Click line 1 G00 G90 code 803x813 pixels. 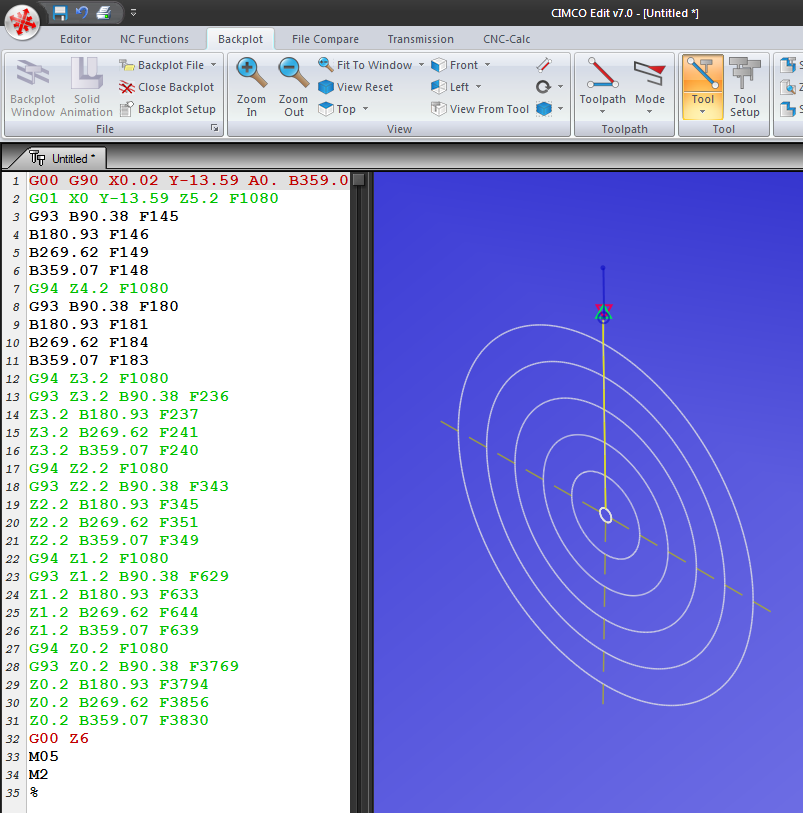pos(189,180)
